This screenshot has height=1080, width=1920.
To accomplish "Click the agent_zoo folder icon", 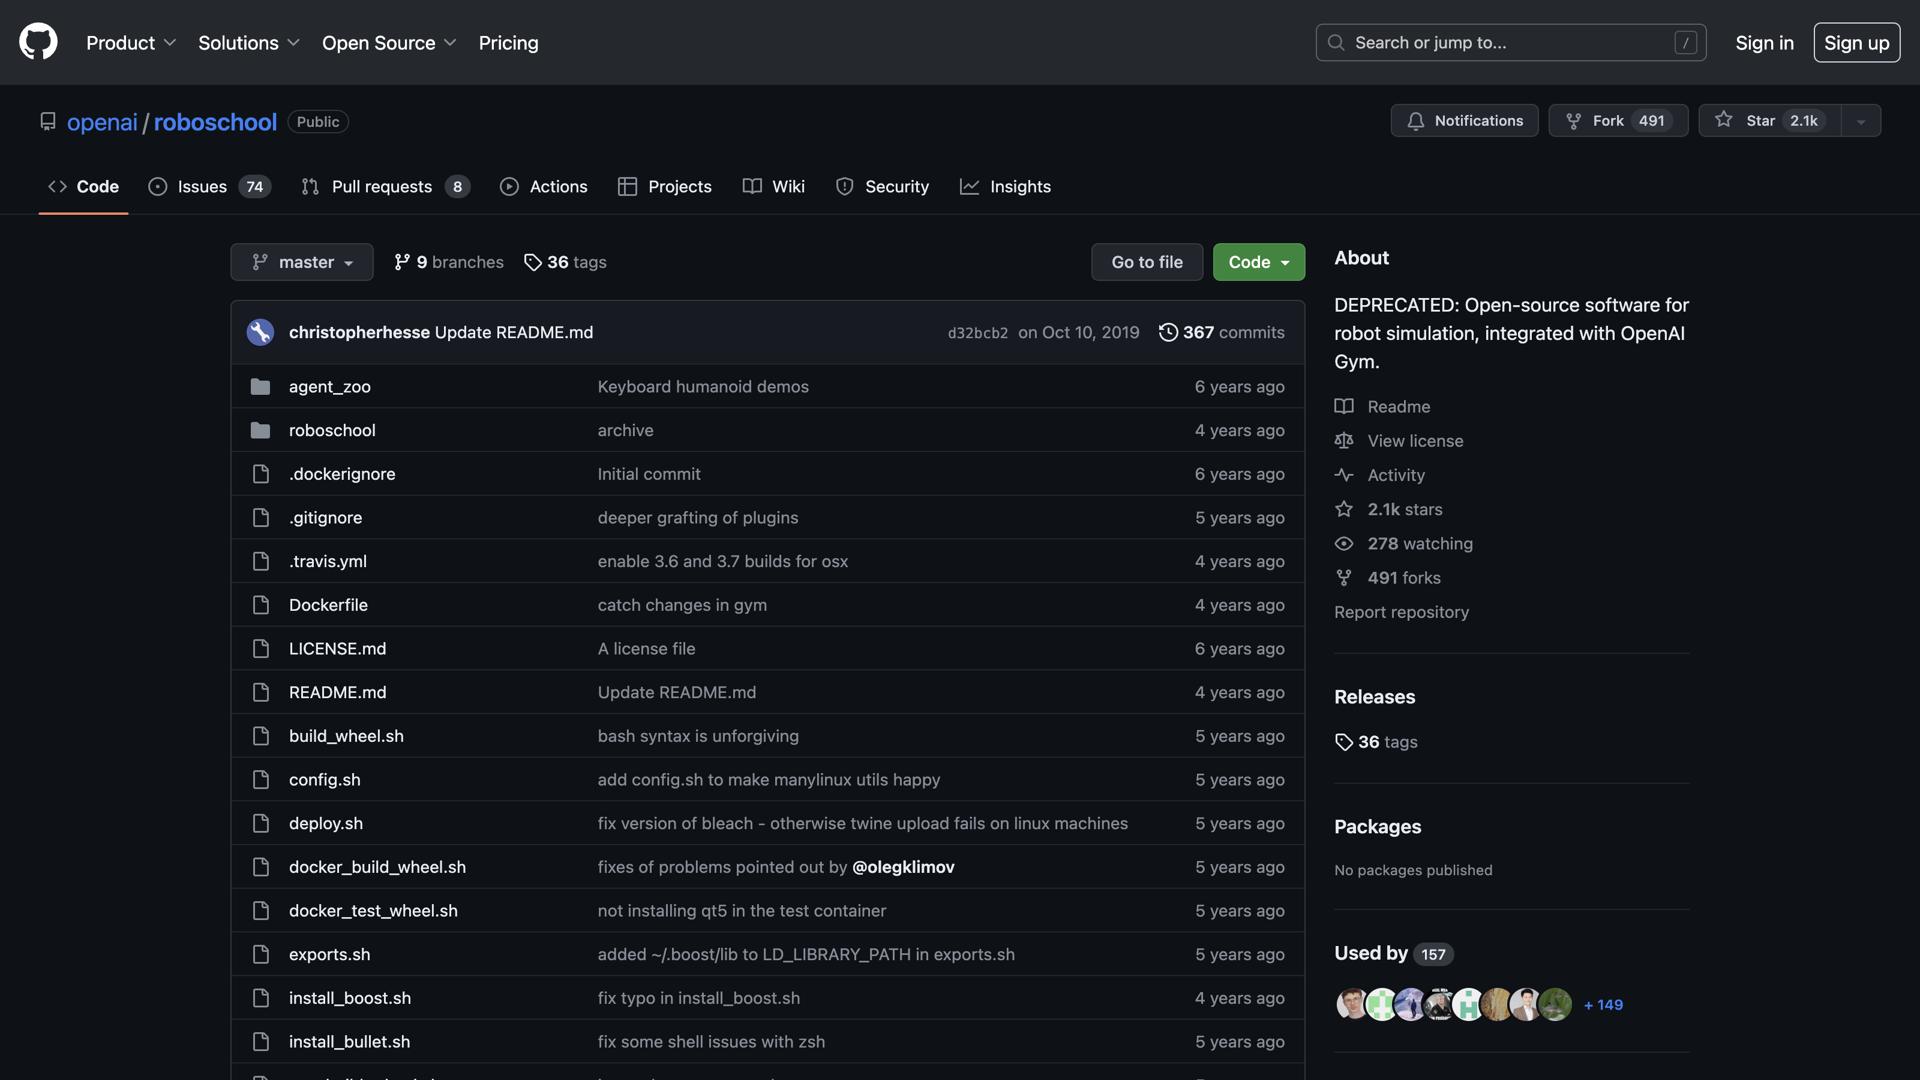I will coord(260,386).
